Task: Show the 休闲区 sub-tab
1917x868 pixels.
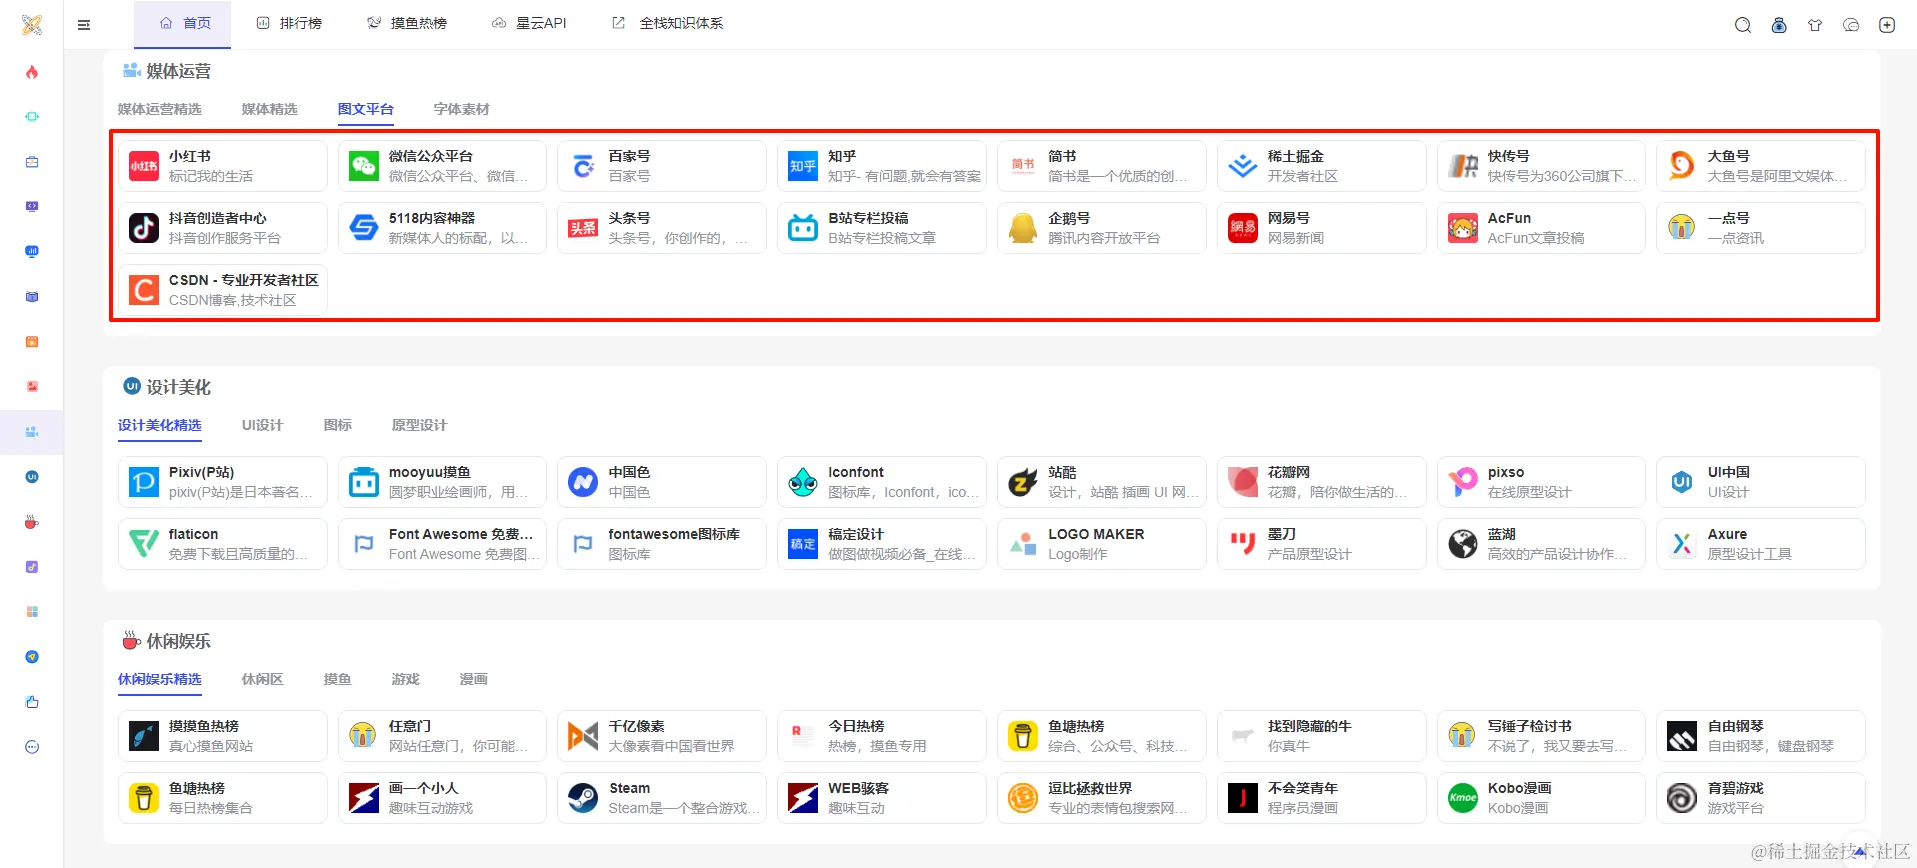Action: [263, 679]
